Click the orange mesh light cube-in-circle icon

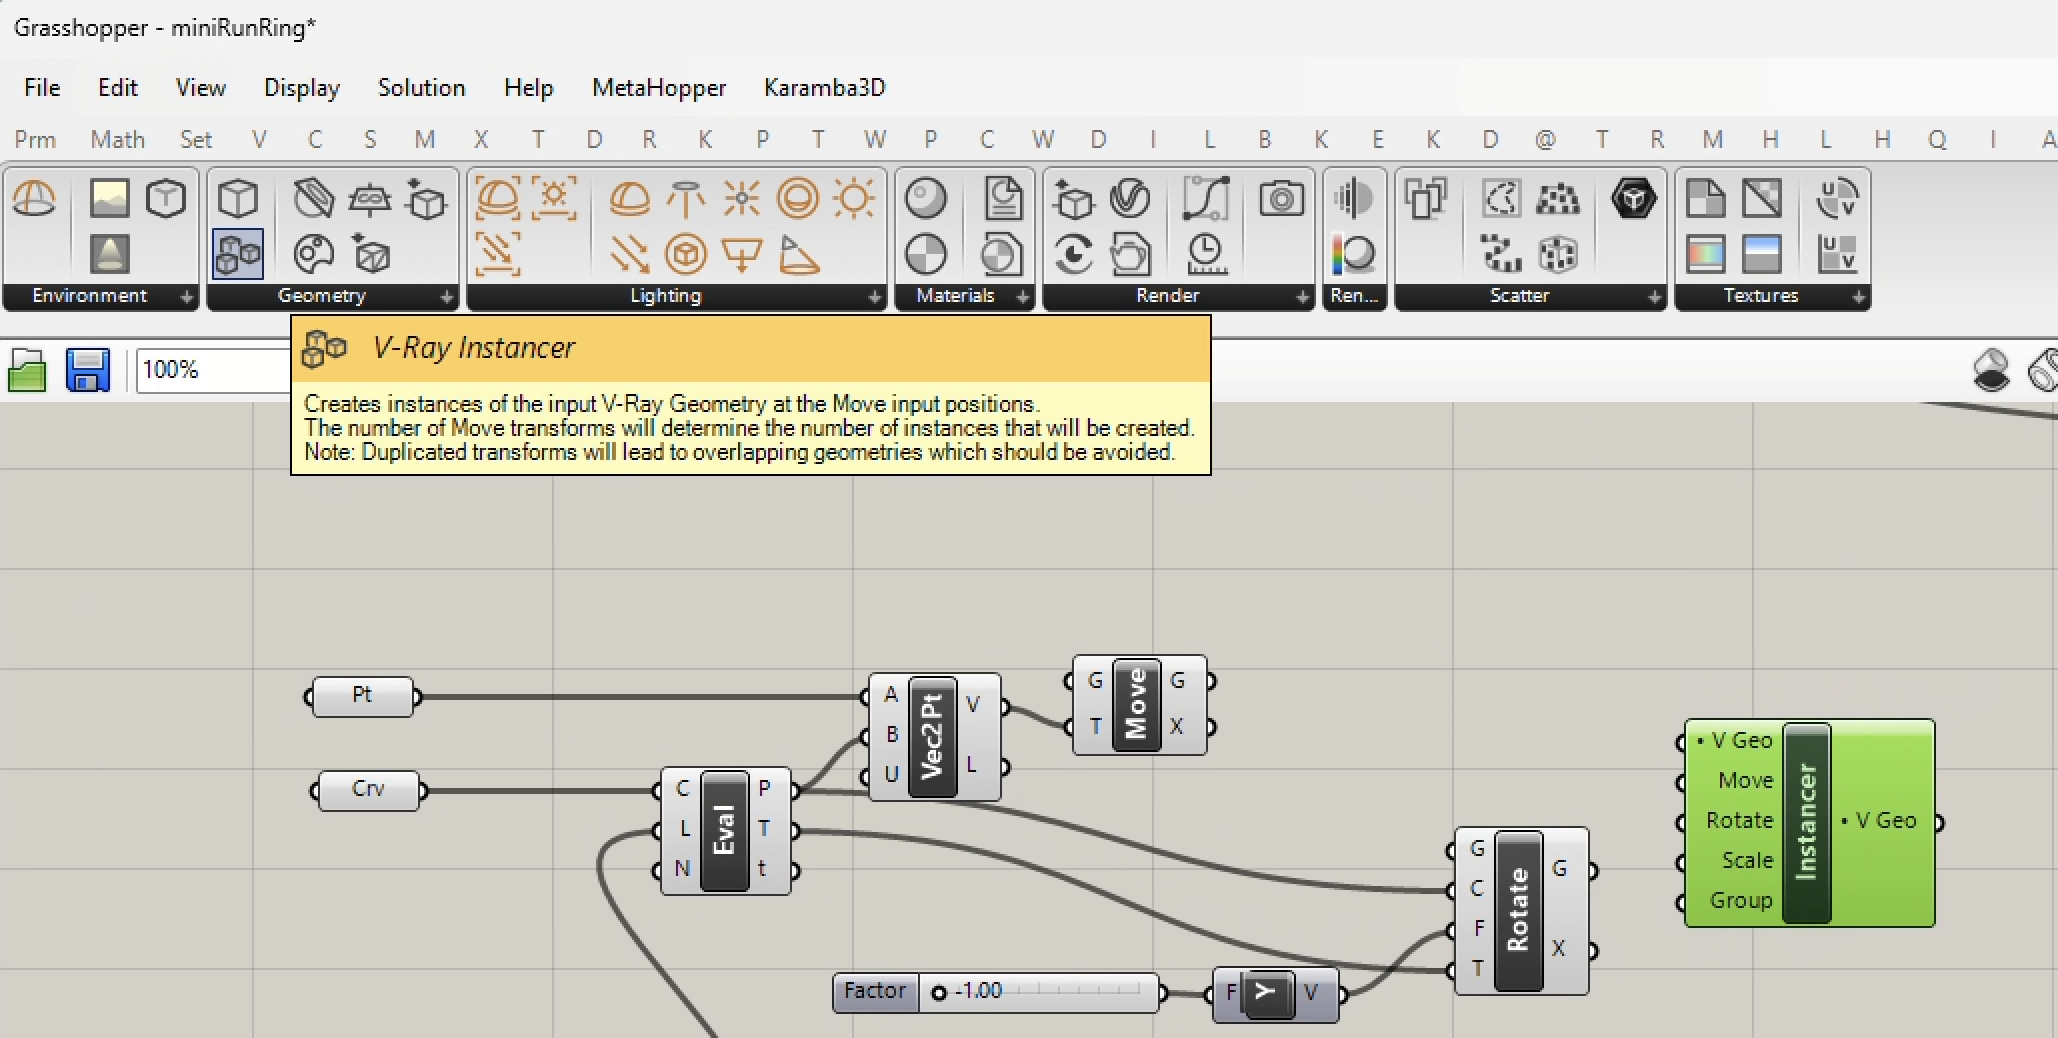[x=686, y=254]
